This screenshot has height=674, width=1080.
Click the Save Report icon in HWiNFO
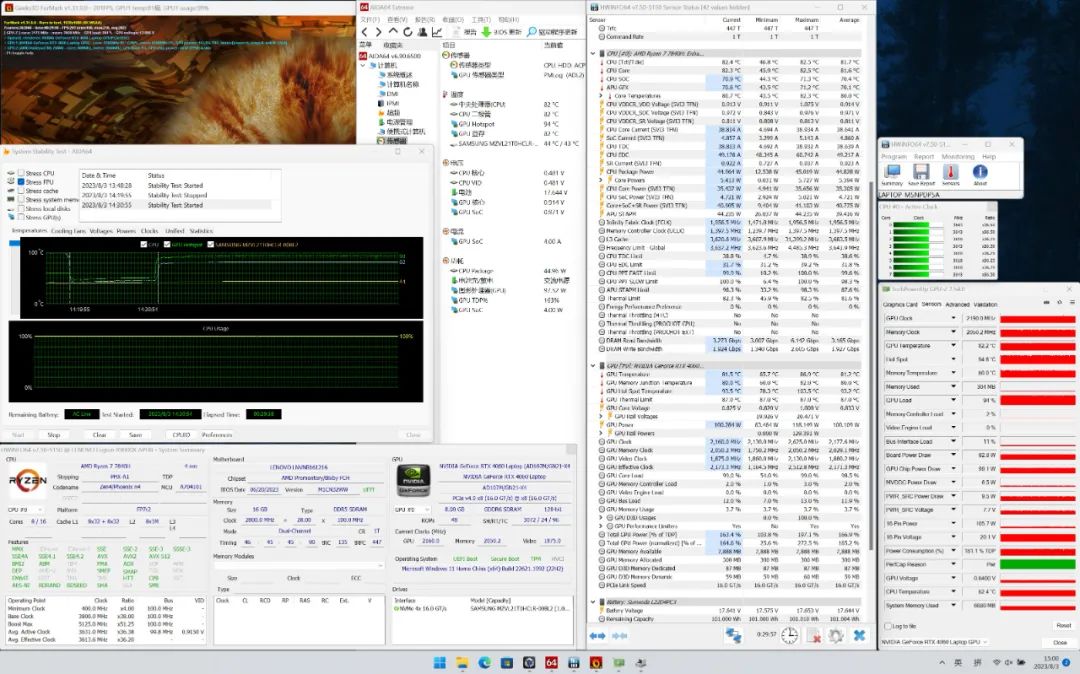click(921, 173)
